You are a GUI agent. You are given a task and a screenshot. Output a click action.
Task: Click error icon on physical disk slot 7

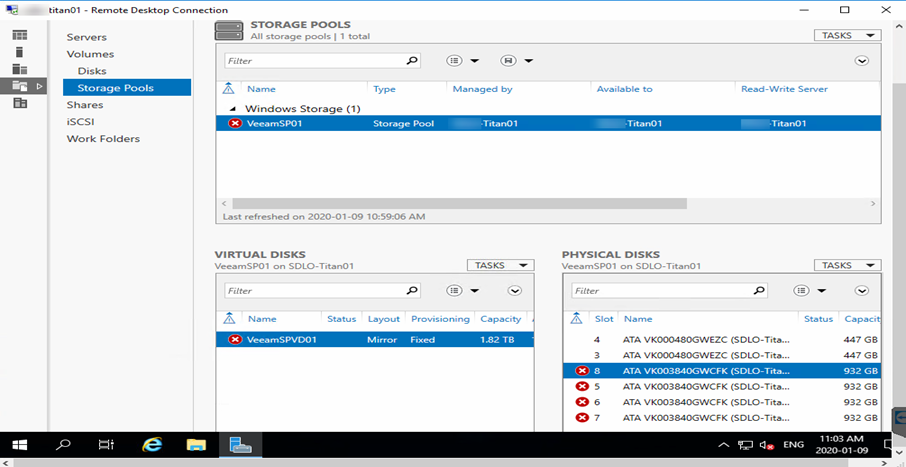point(582,417)
